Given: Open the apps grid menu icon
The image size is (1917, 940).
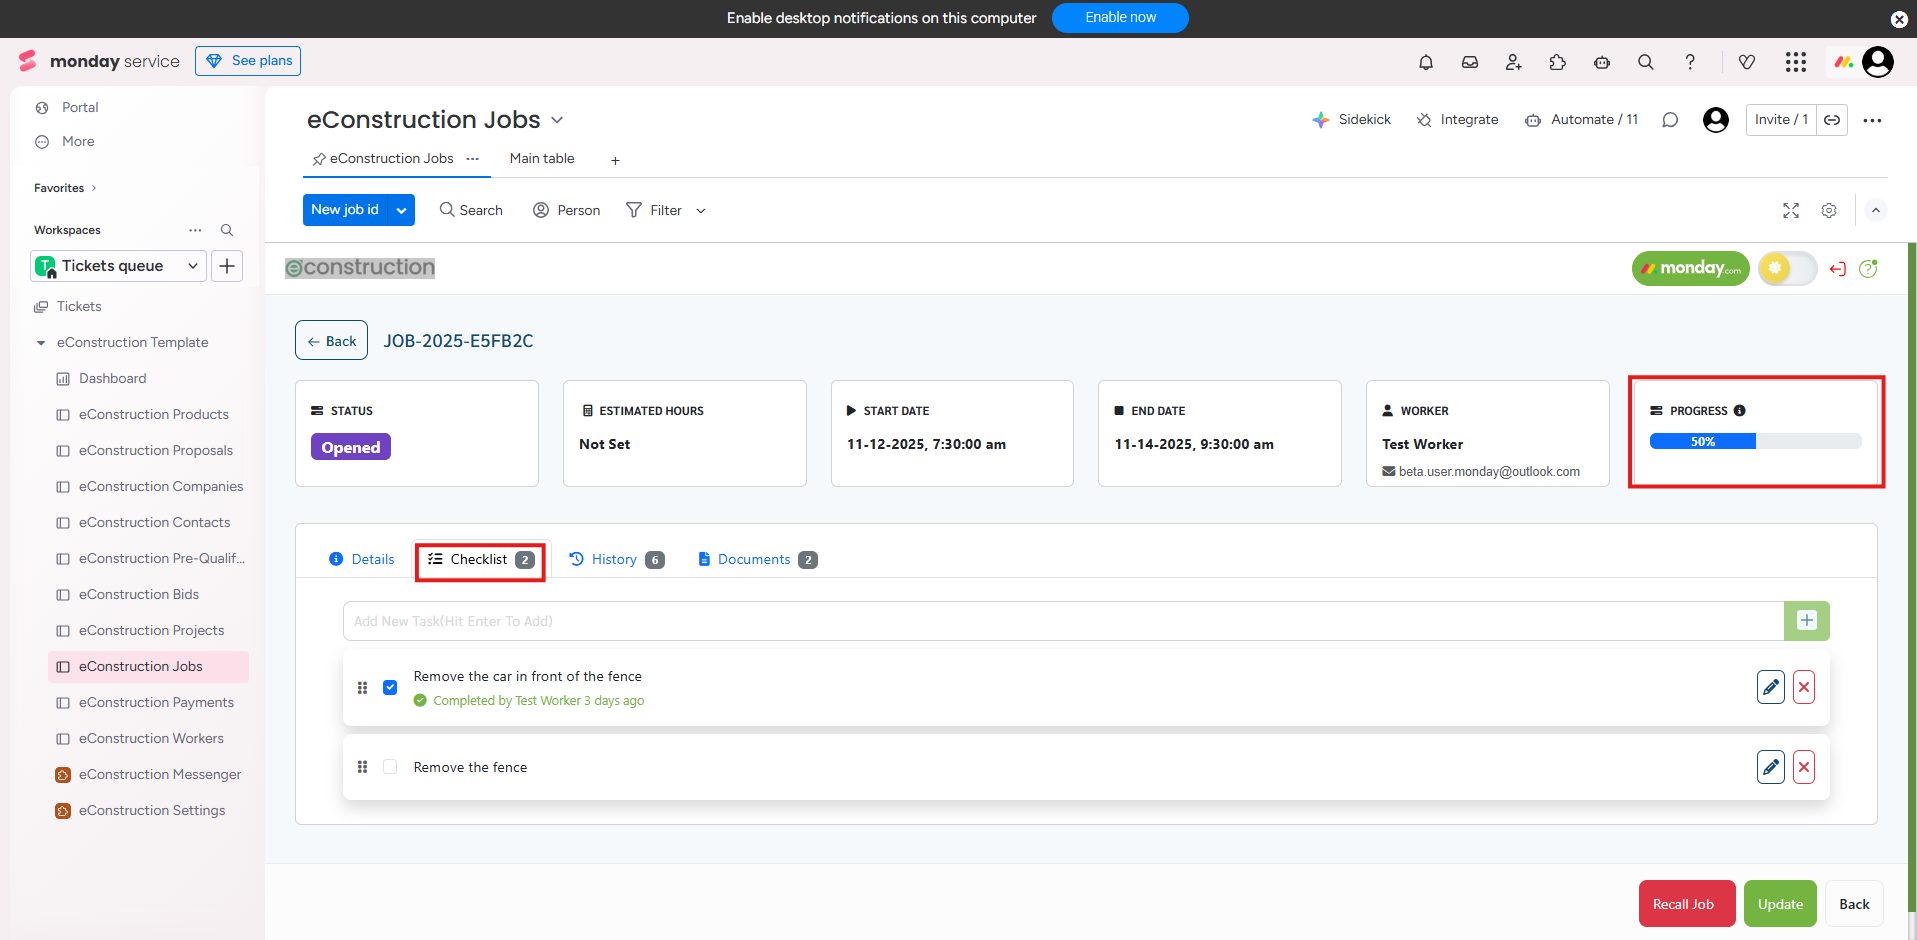Looking at the screenshot, I should (1795, 62).
